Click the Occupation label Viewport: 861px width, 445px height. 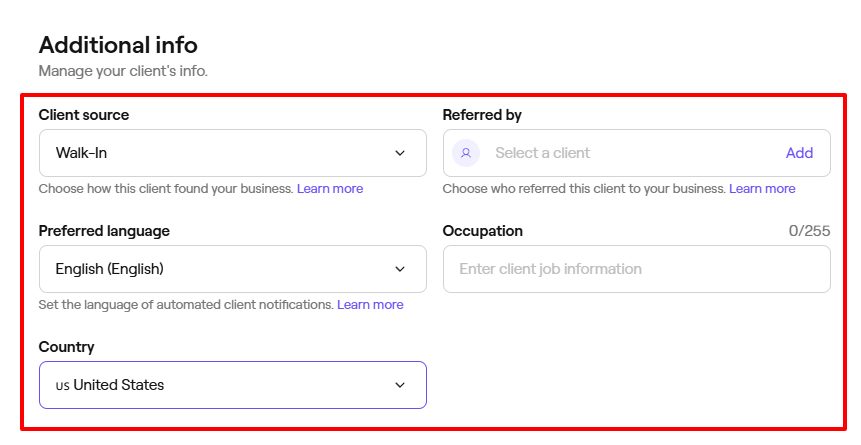[482, 231]
